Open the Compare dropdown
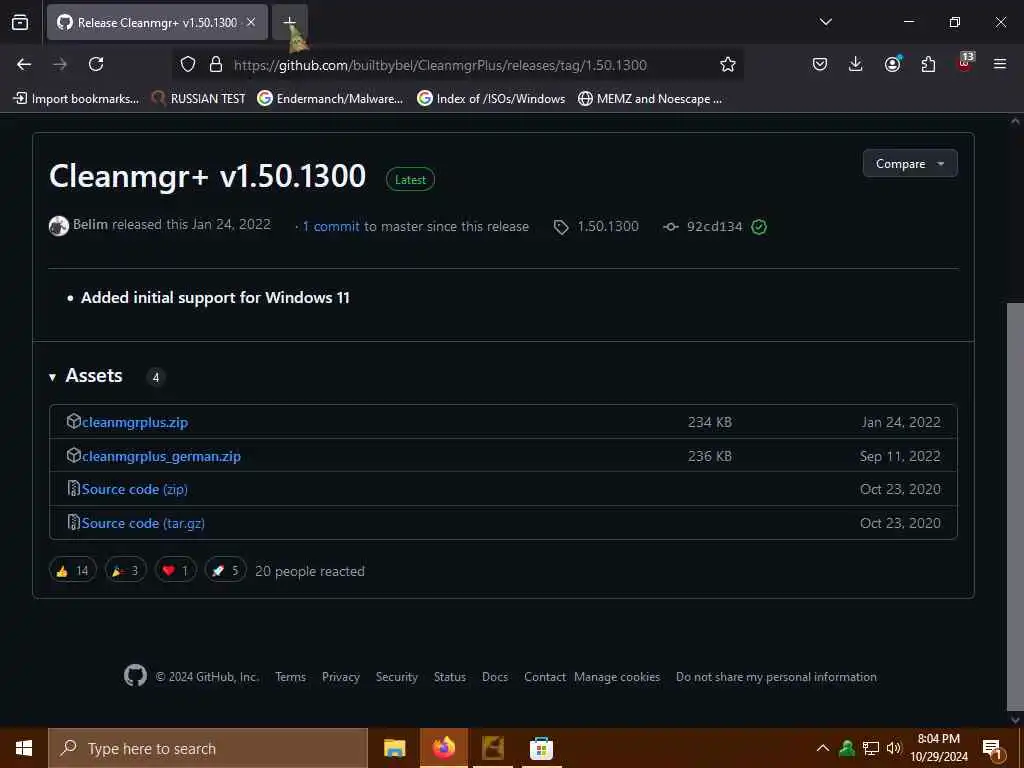The width and height of the screenshot is (1024, 768). coord(910,163)
